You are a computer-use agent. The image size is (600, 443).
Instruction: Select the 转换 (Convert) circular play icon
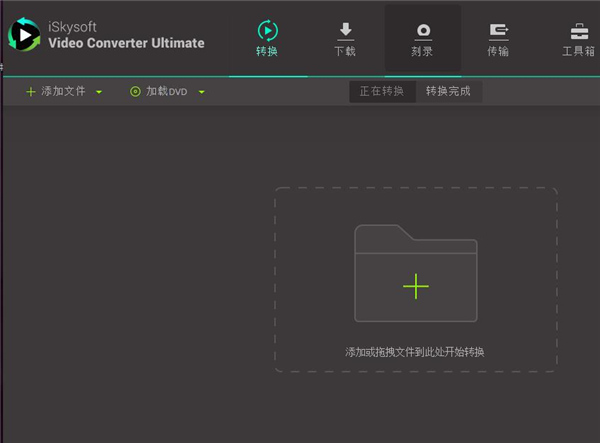(267, 29)
